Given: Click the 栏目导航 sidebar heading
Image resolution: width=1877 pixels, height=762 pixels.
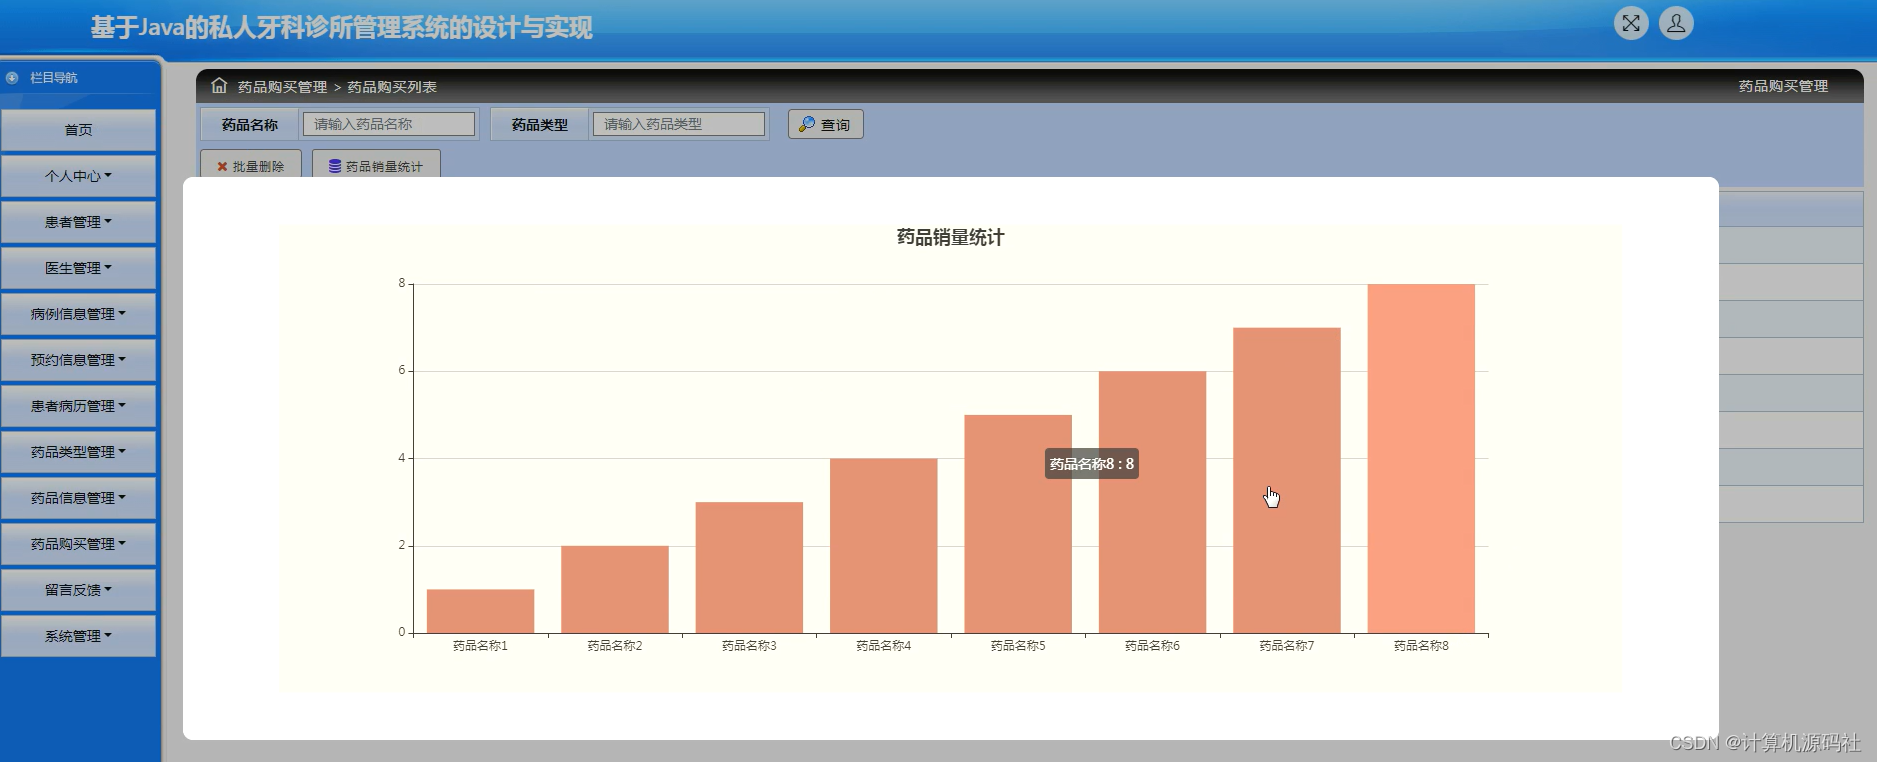Looking at the screenshot, I should (x=54, y=77).
